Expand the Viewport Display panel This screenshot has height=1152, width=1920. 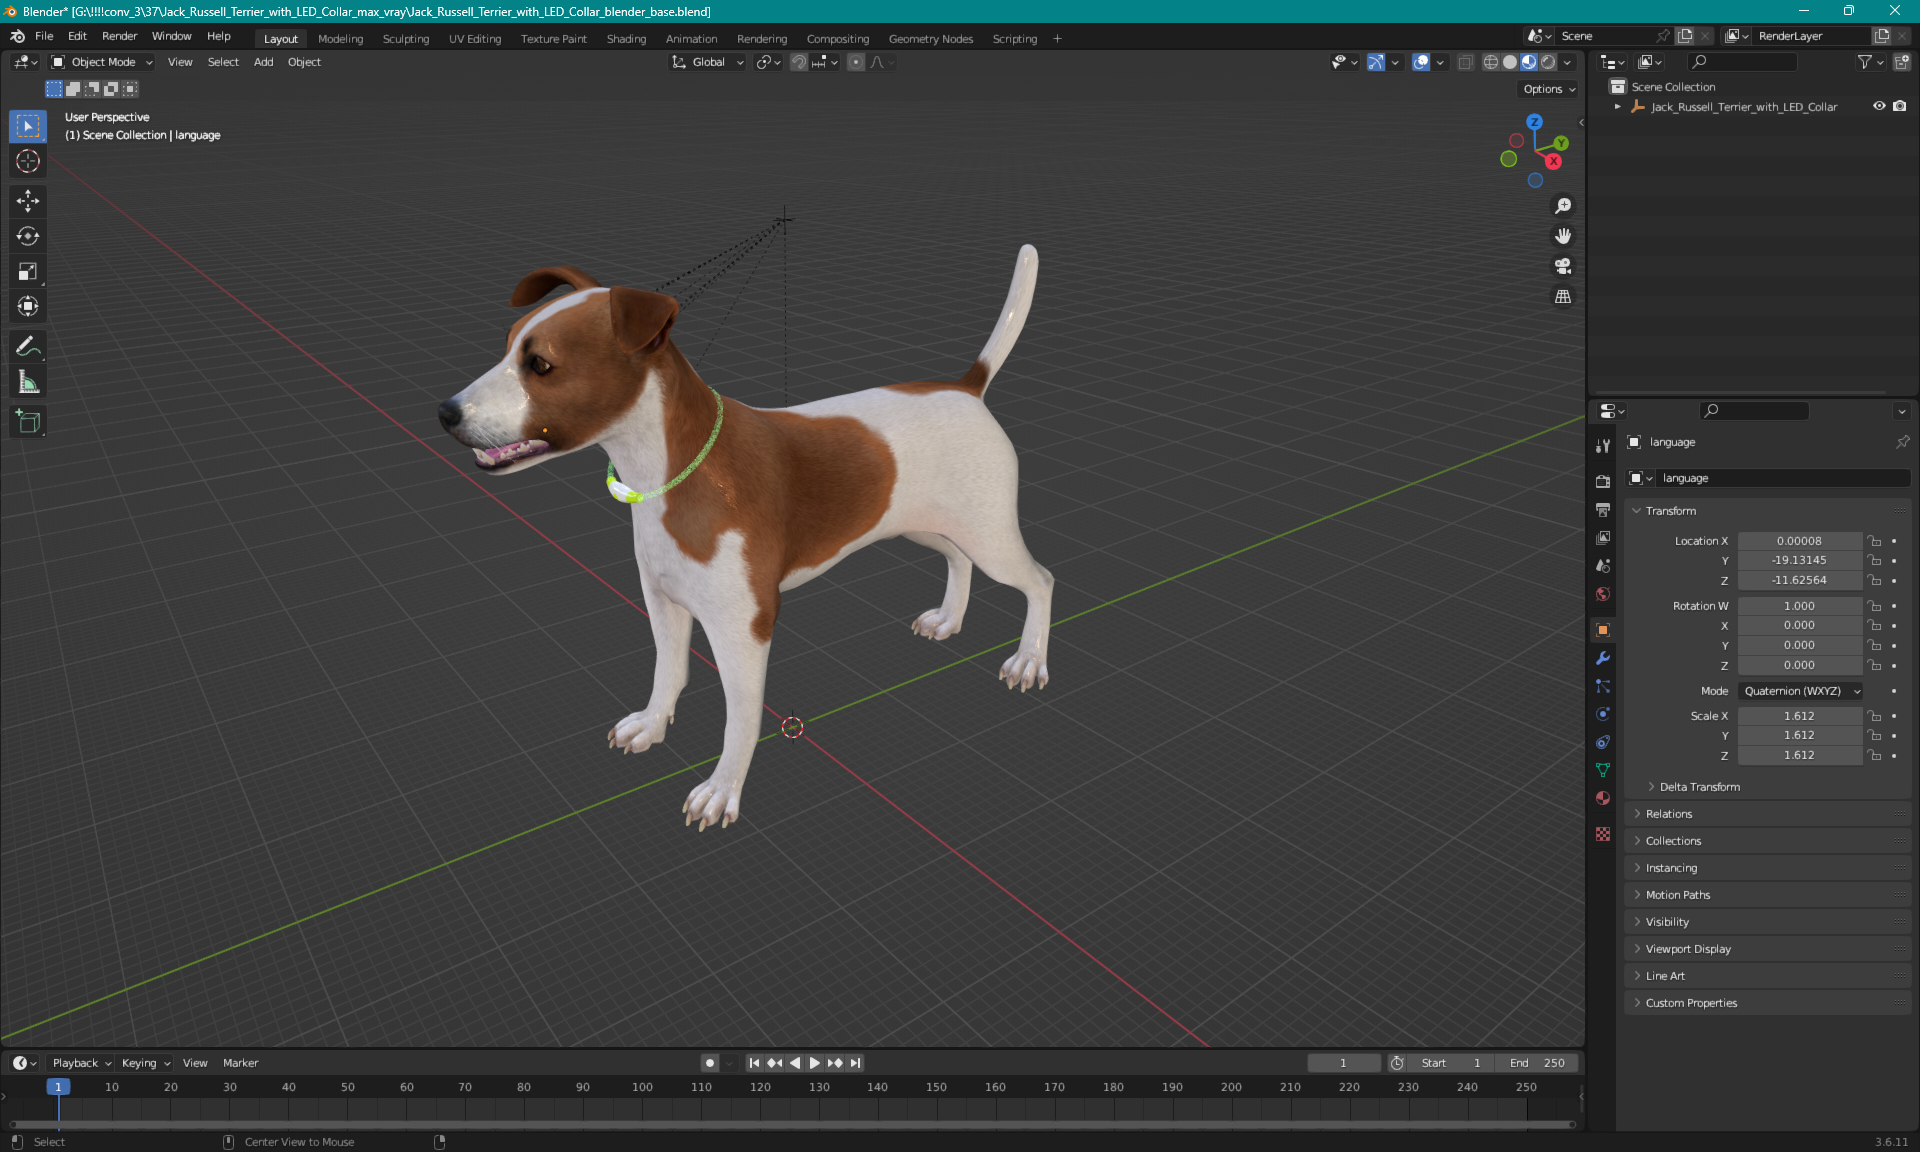[1688, 949]
